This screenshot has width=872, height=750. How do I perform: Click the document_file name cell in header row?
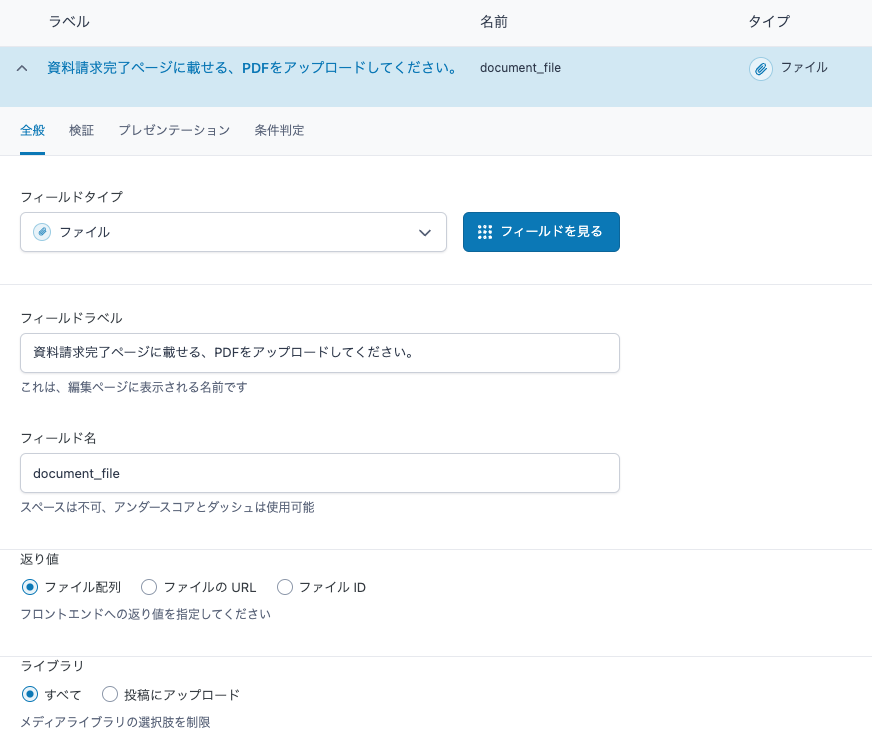520,68
